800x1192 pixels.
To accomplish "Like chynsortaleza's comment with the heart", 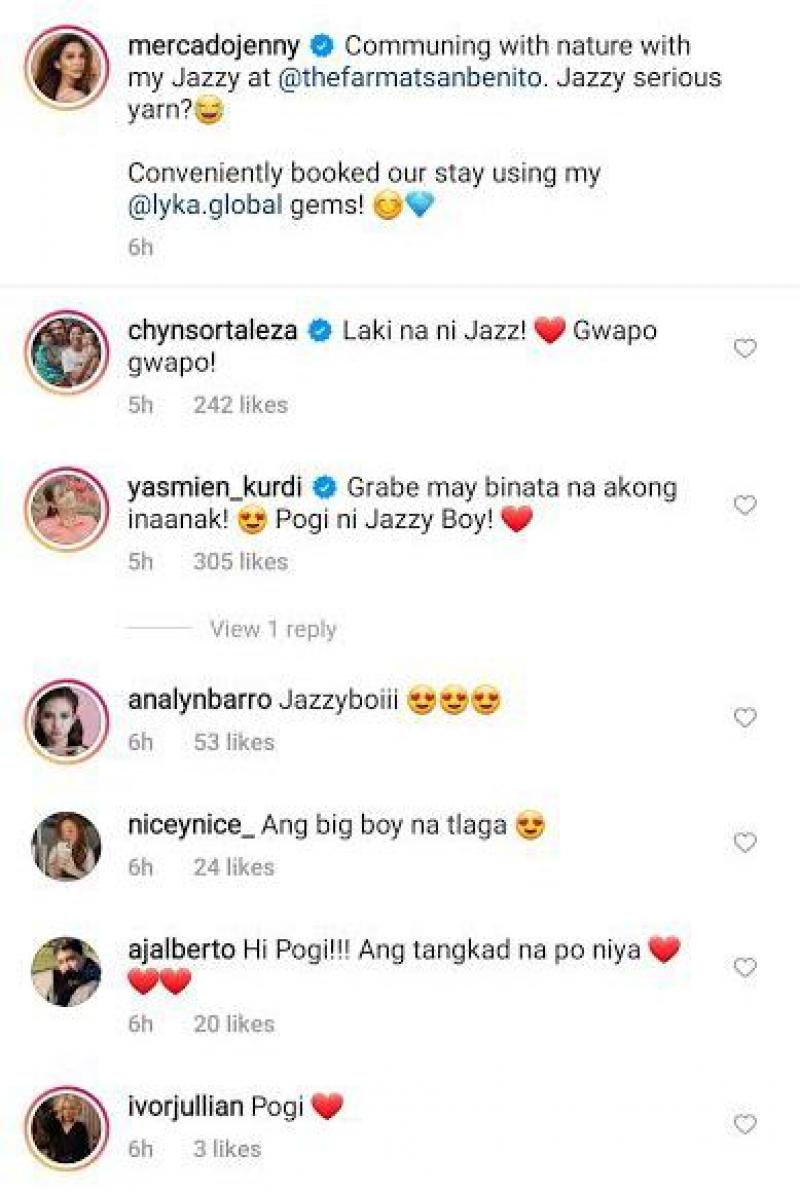I will click(745, 348).
